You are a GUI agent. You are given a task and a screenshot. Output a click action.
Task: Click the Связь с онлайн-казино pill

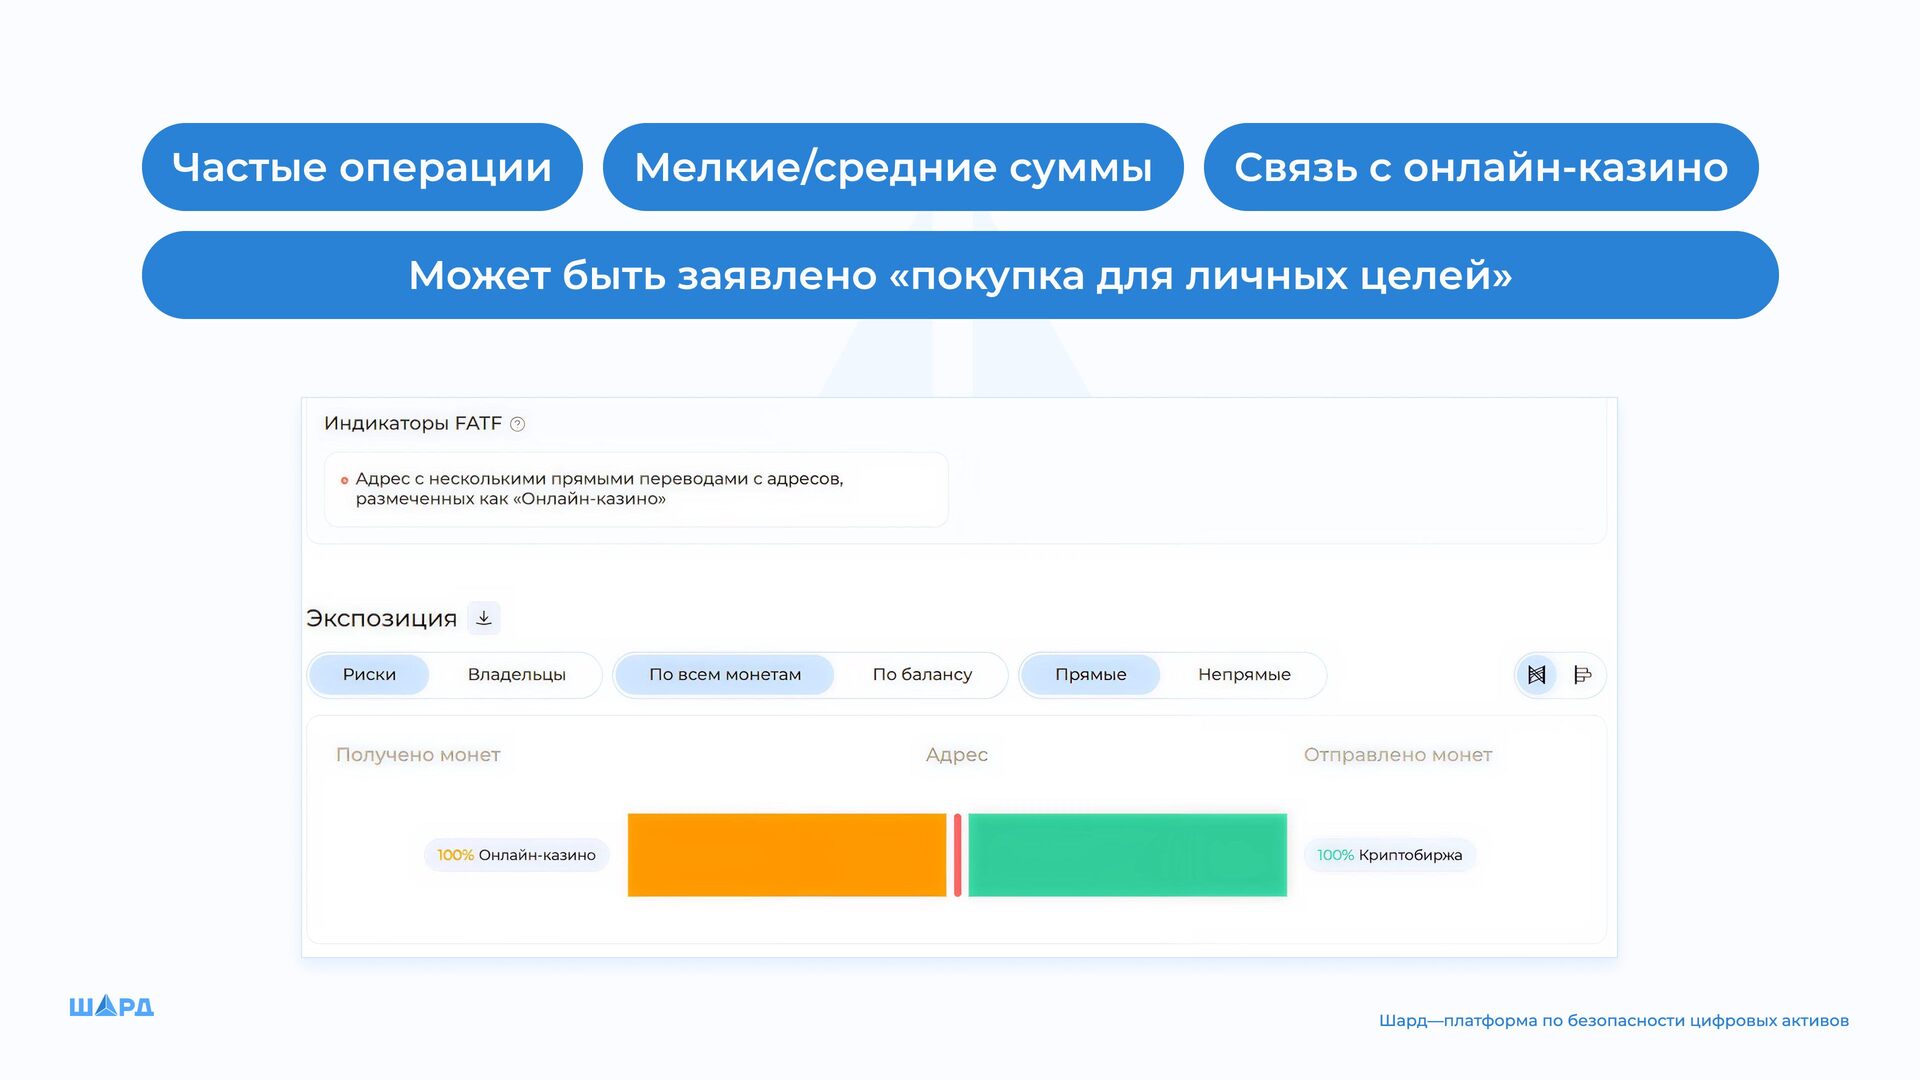[1480, 167]
